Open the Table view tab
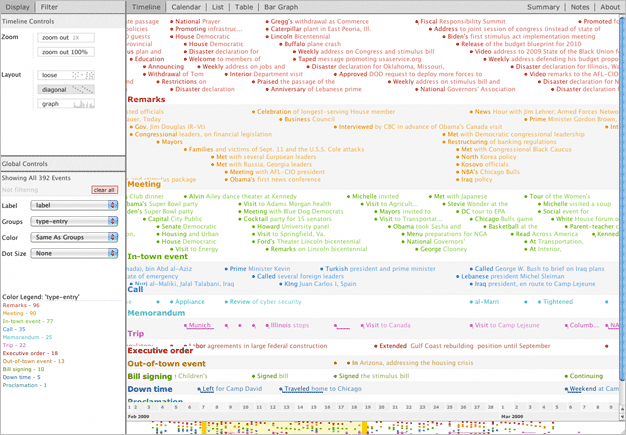The image size is (626, 435). [x=244, y=7]
